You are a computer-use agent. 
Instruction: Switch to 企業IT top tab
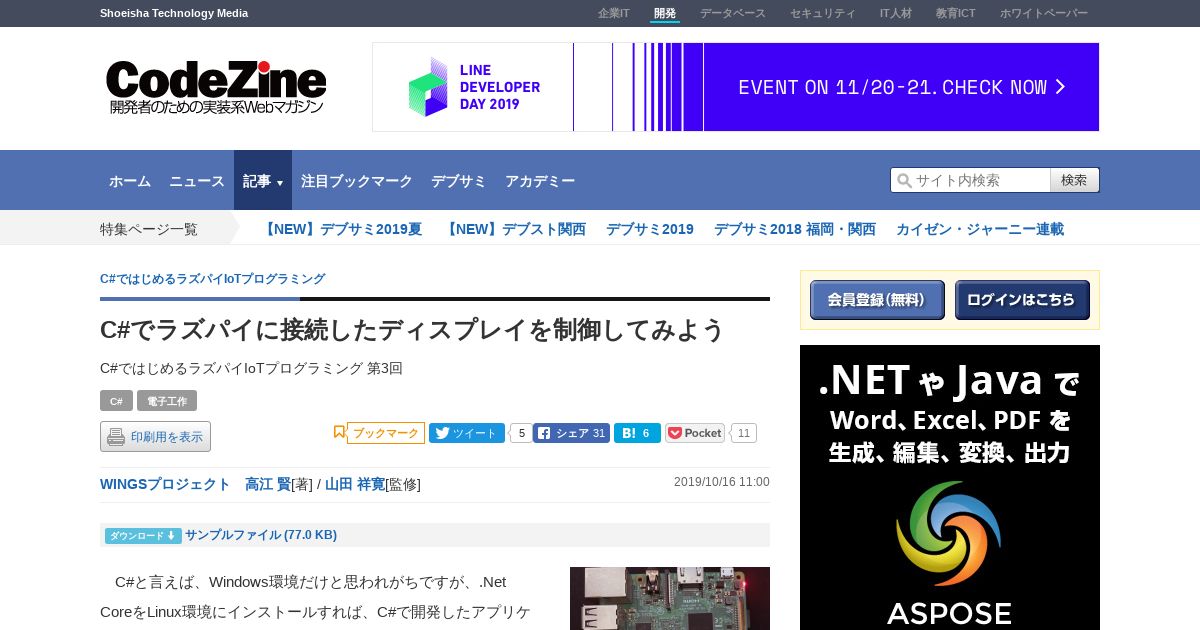614,13
